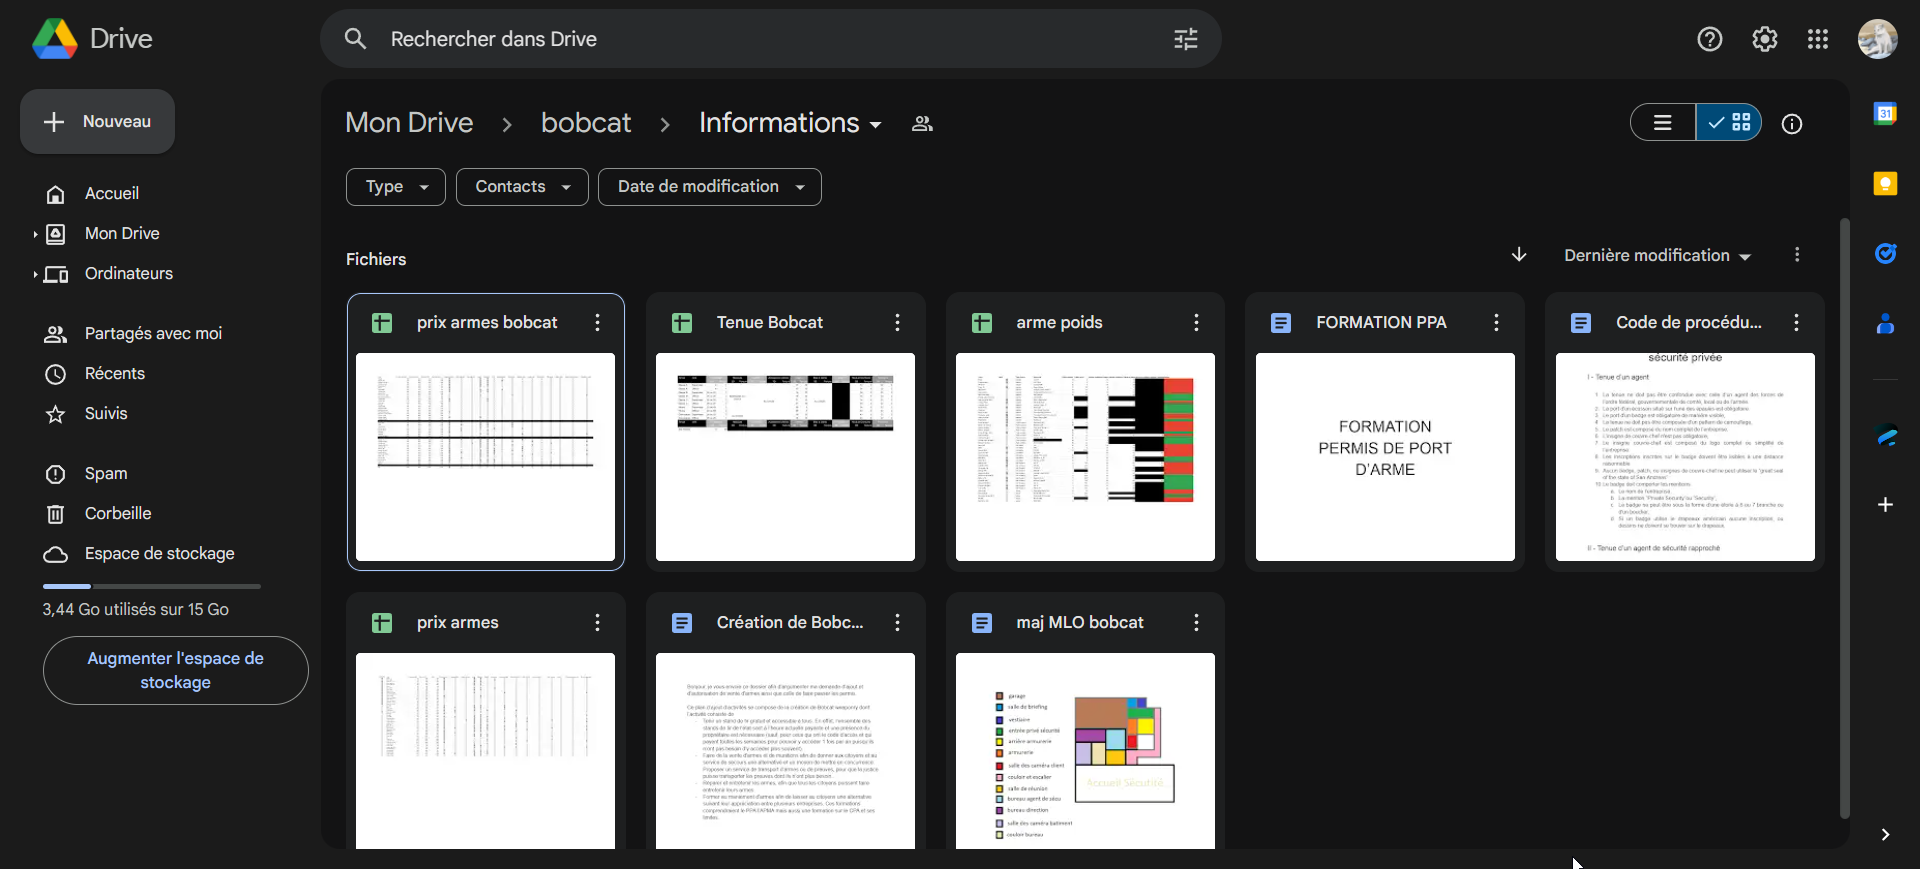1920x869 pixels.
Task: Go to Partagés avec moi
Action: pyautogui.click(x=153, y=333)
